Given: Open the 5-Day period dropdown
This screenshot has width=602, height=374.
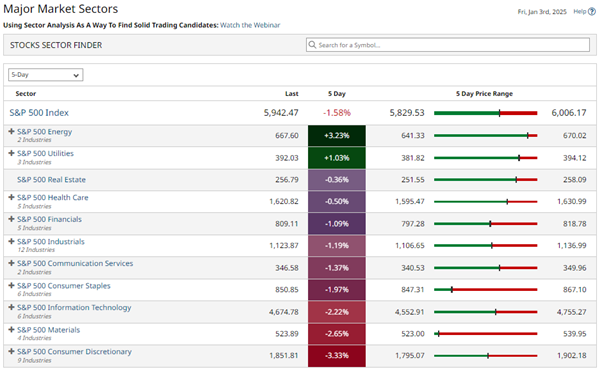Looking at the screenshot, I should point(46,75).
